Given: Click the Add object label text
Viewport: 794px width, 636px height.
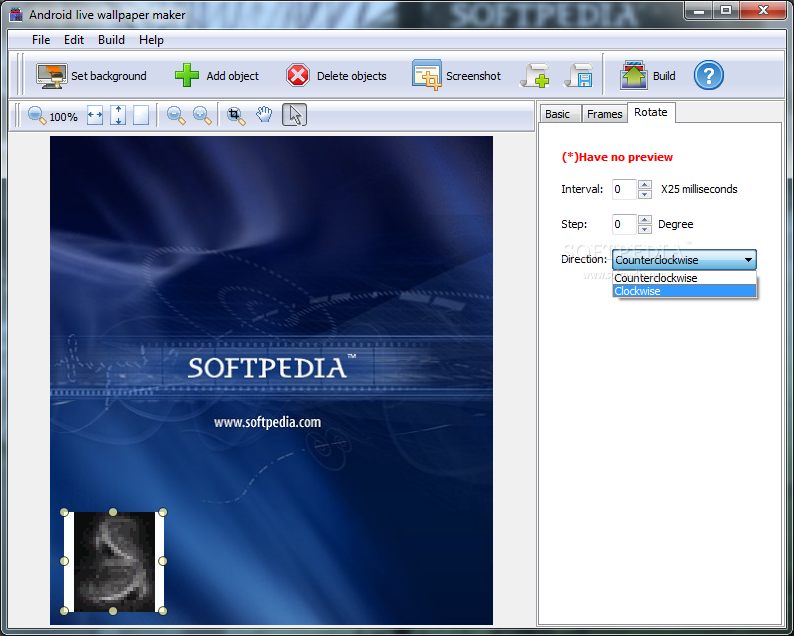Looking at the screenshot, I should [232, 76].
